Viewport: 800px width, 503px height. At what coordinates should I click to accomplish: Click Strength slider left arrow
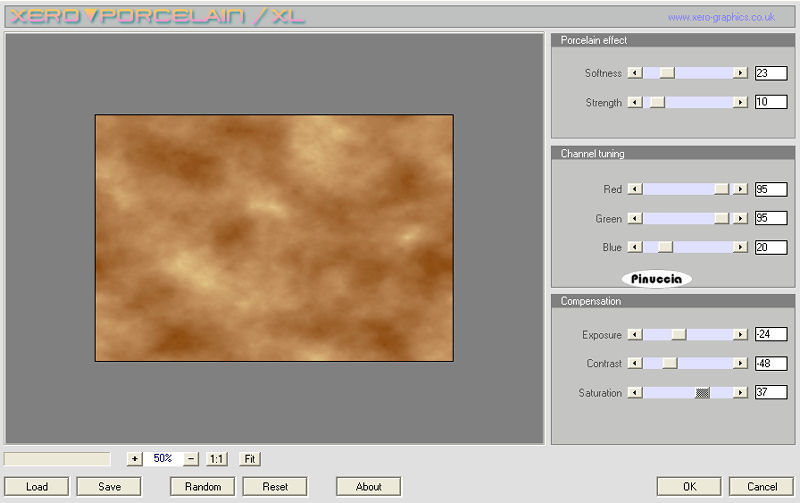(635, 103)
